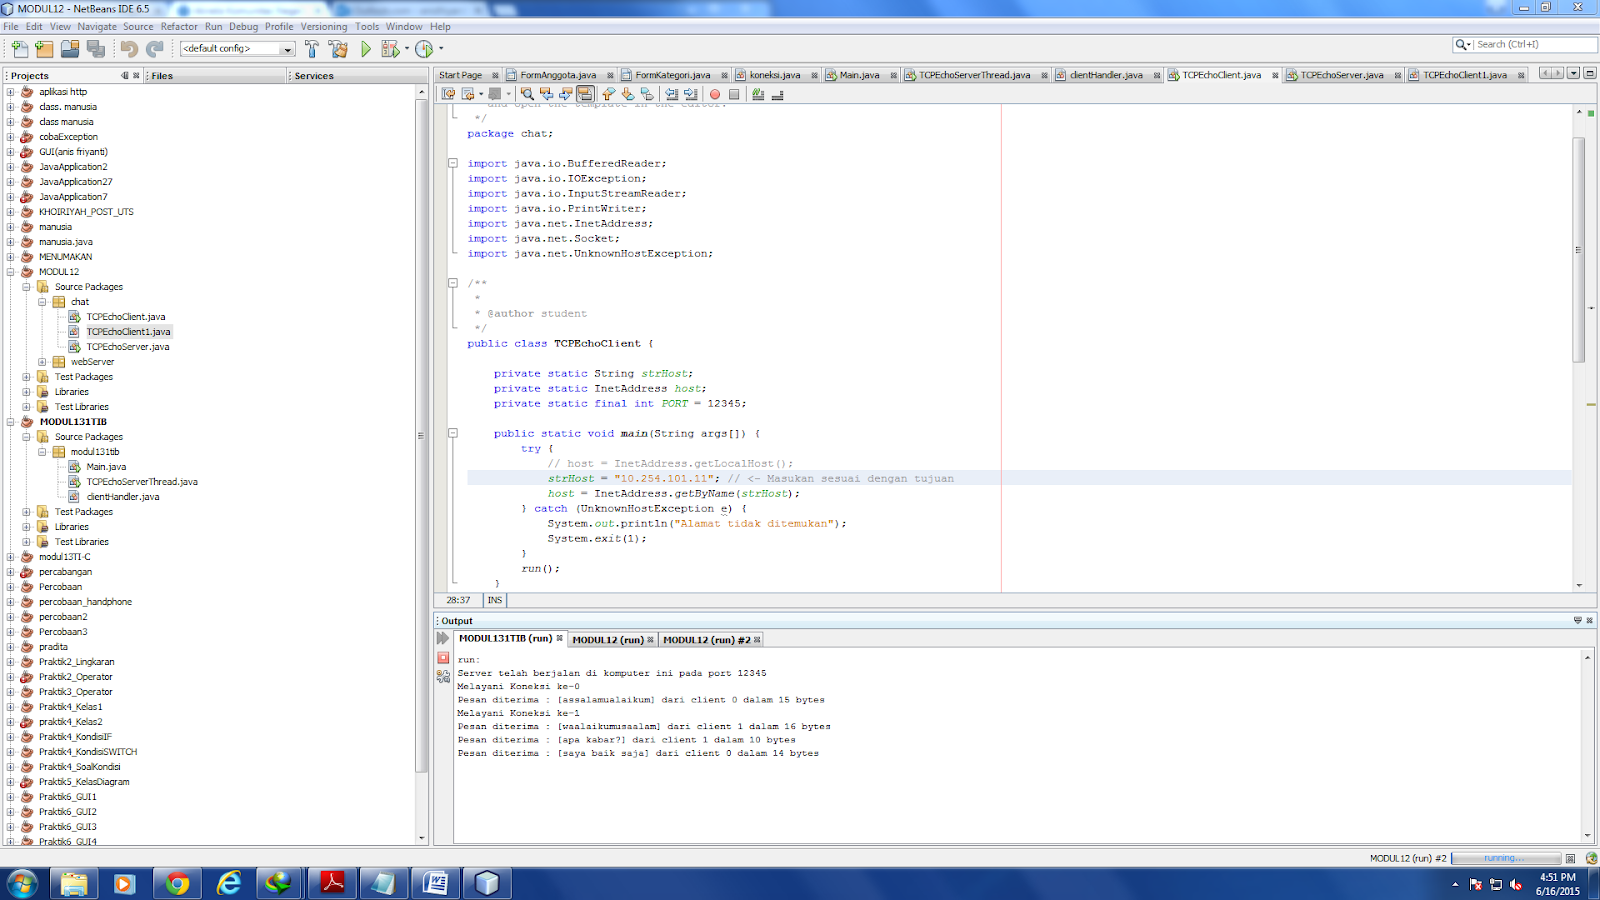1600x900 pixels.
Task: Click the running progress bar in status bar
Action: point(1506,857)
